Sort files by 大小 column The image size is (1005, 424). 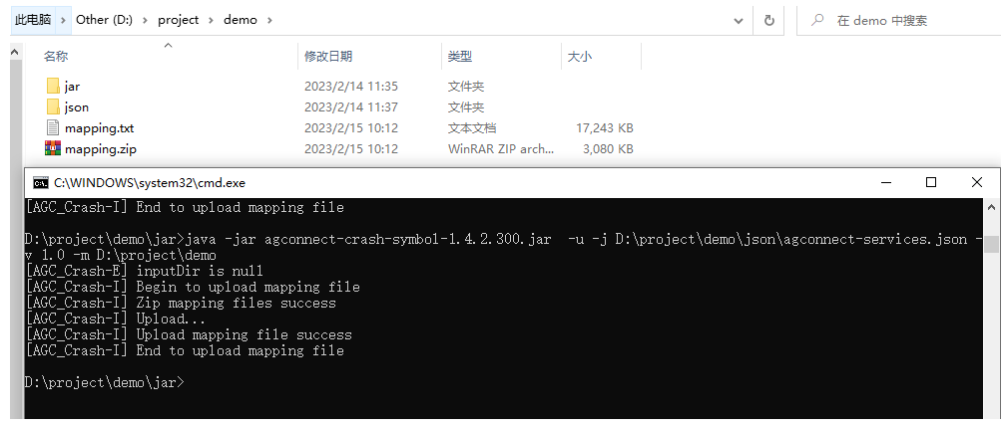coord(579,56)
